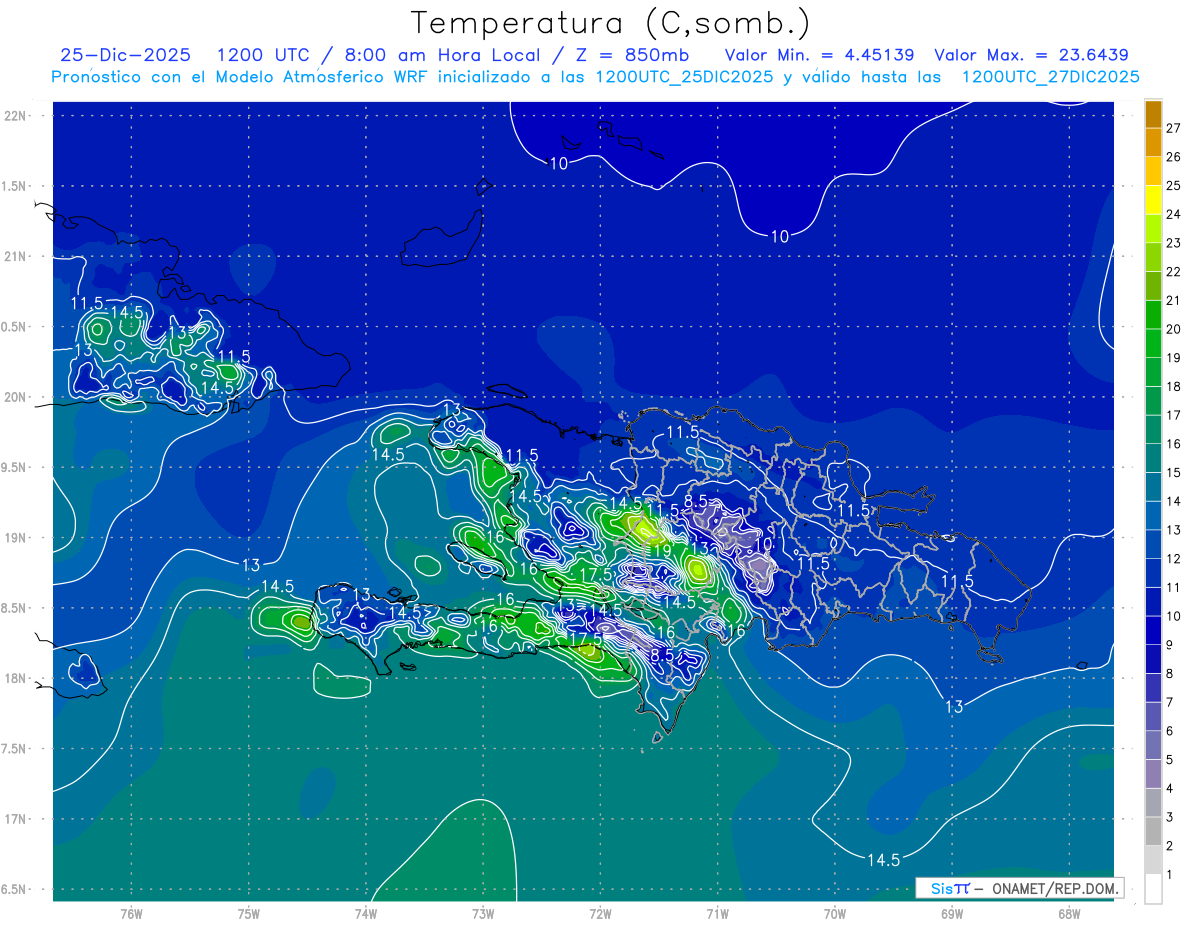Click the title "Temperatura (C,somb.)"
1200x927 pixels.
pyautogui.click(x=610, y=24)
